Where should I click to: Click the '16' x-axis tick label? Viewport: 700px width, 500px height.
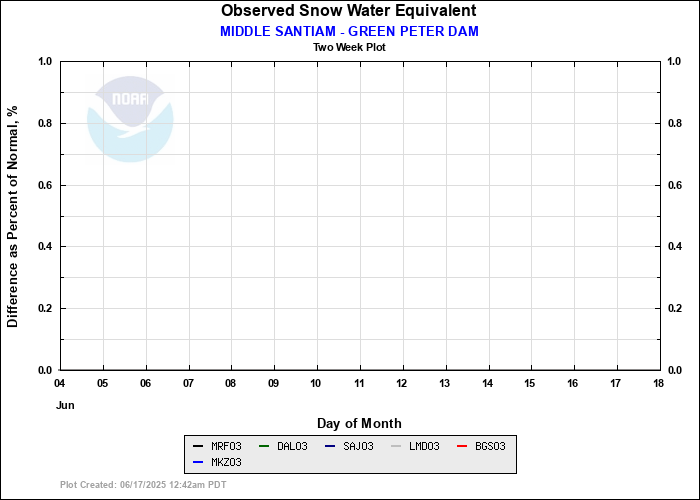click(x=573, y=383)
